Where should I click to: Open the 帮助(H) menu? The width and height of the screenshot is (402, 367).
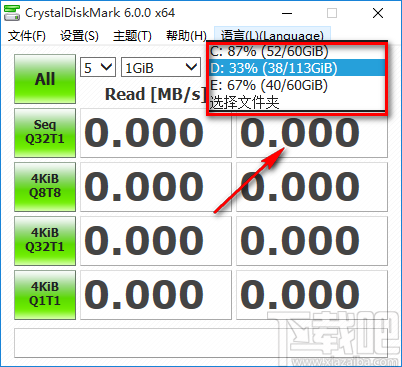[x=186, y=35]
